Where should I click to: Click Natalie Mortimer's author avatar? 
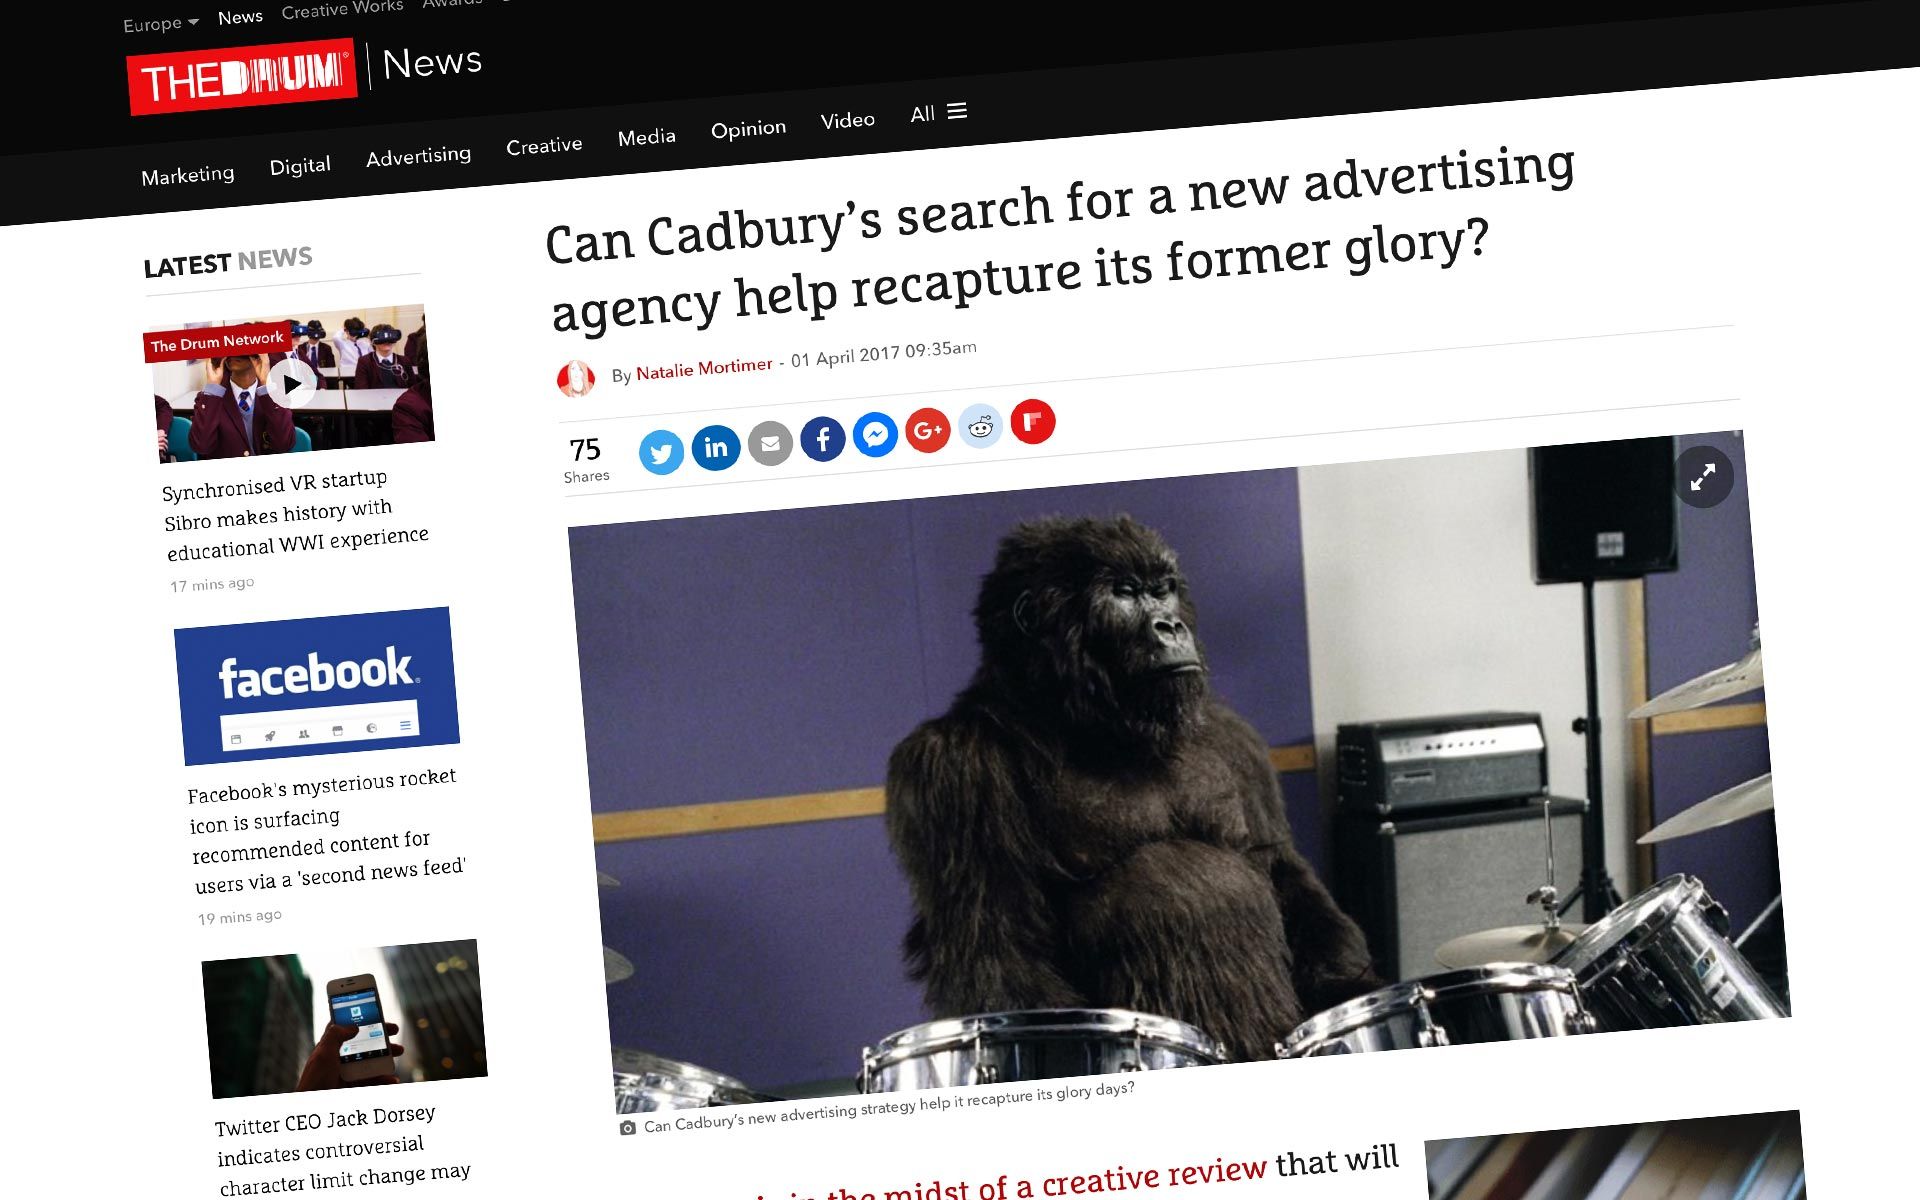tap(576, 379)
